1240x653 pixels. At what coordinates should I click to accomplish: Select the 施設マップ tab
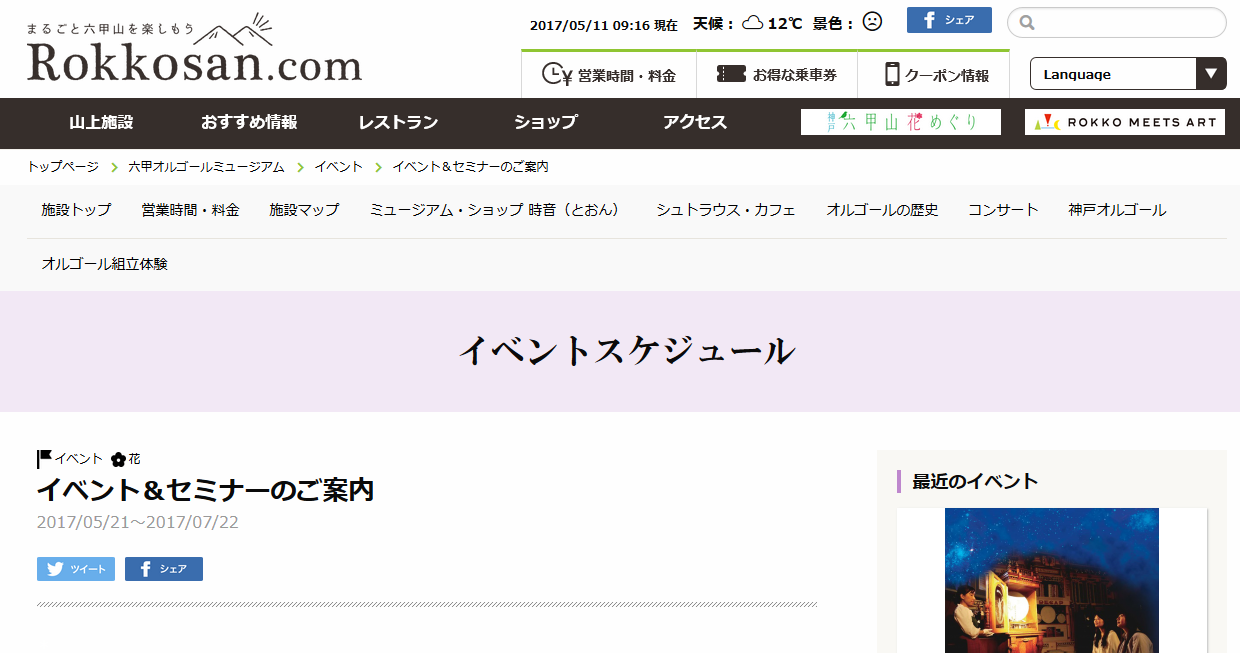(304, 210)
